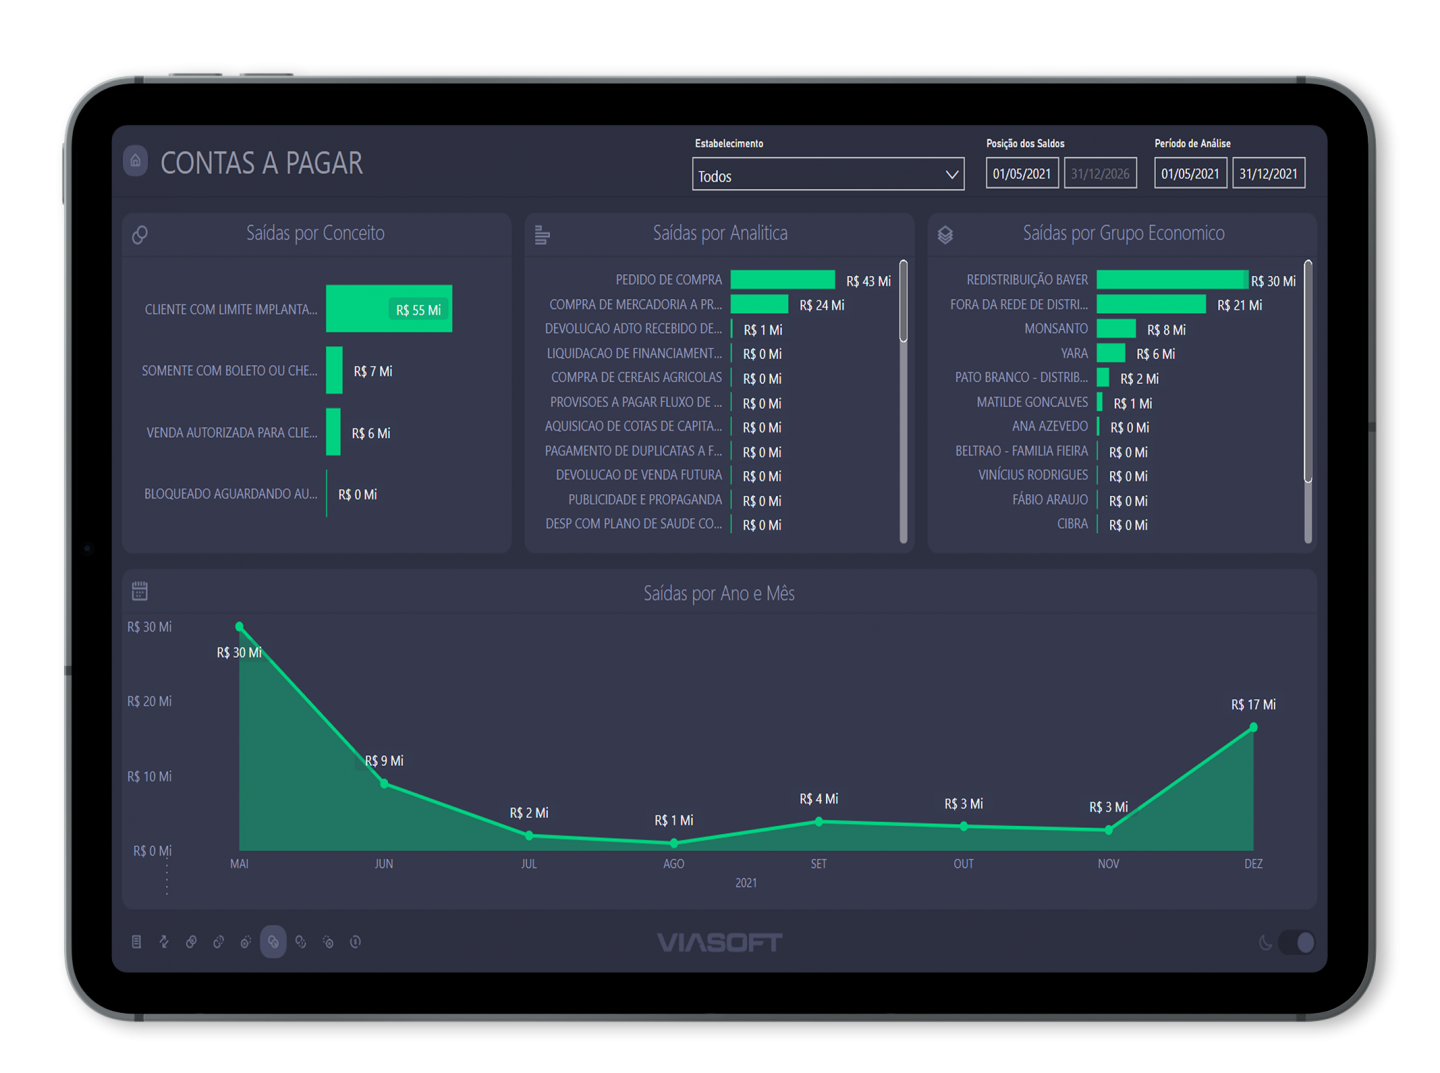This screenshot has width=1440, height=1073.
Task: Click the Saídas por Grupo Economico scrollbar
Action: coord(1307,370)
